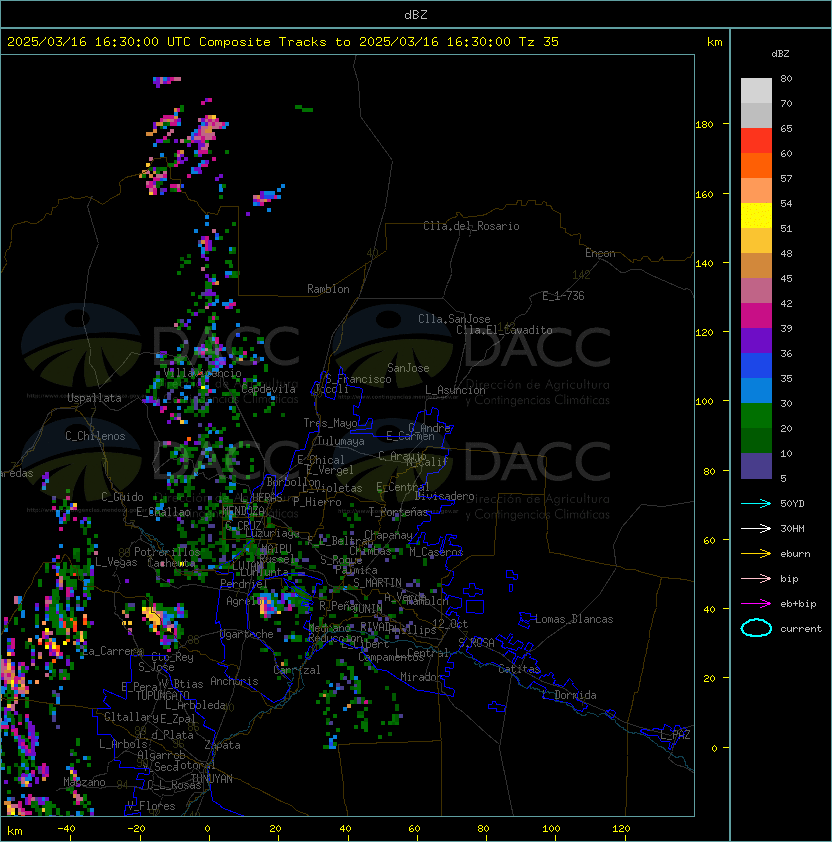Image resolution: width=832 pixels, height=842 pixels.
Task: Pick the purple swatch below 39 dBZ
Action: [x=756, y=340]
